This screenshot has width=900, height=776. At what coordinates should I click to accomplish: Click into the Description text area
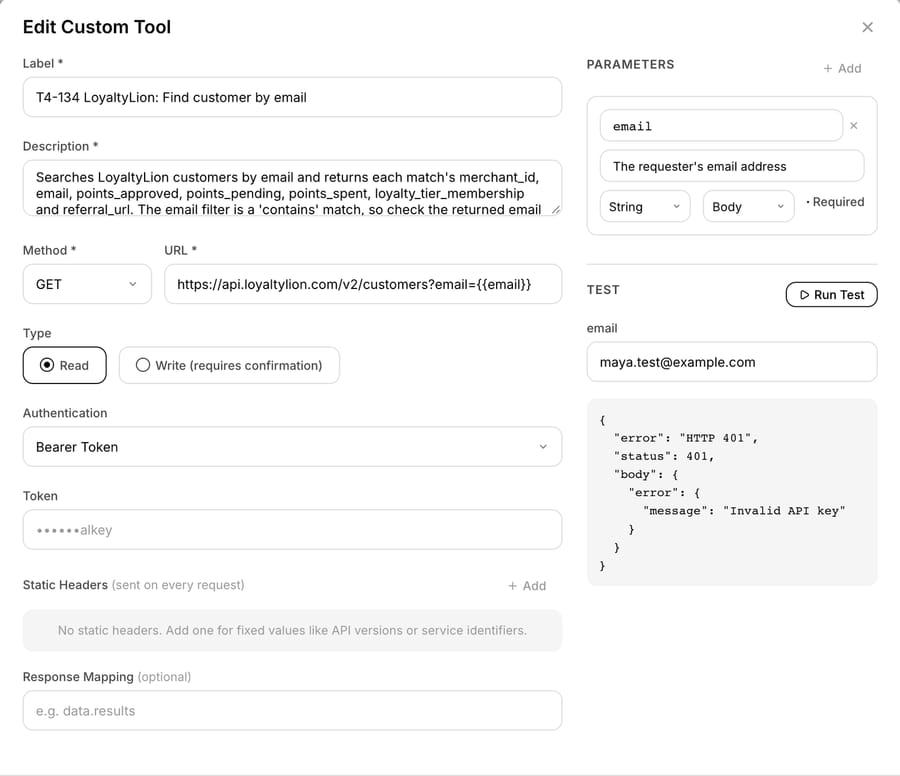[292, 188]
